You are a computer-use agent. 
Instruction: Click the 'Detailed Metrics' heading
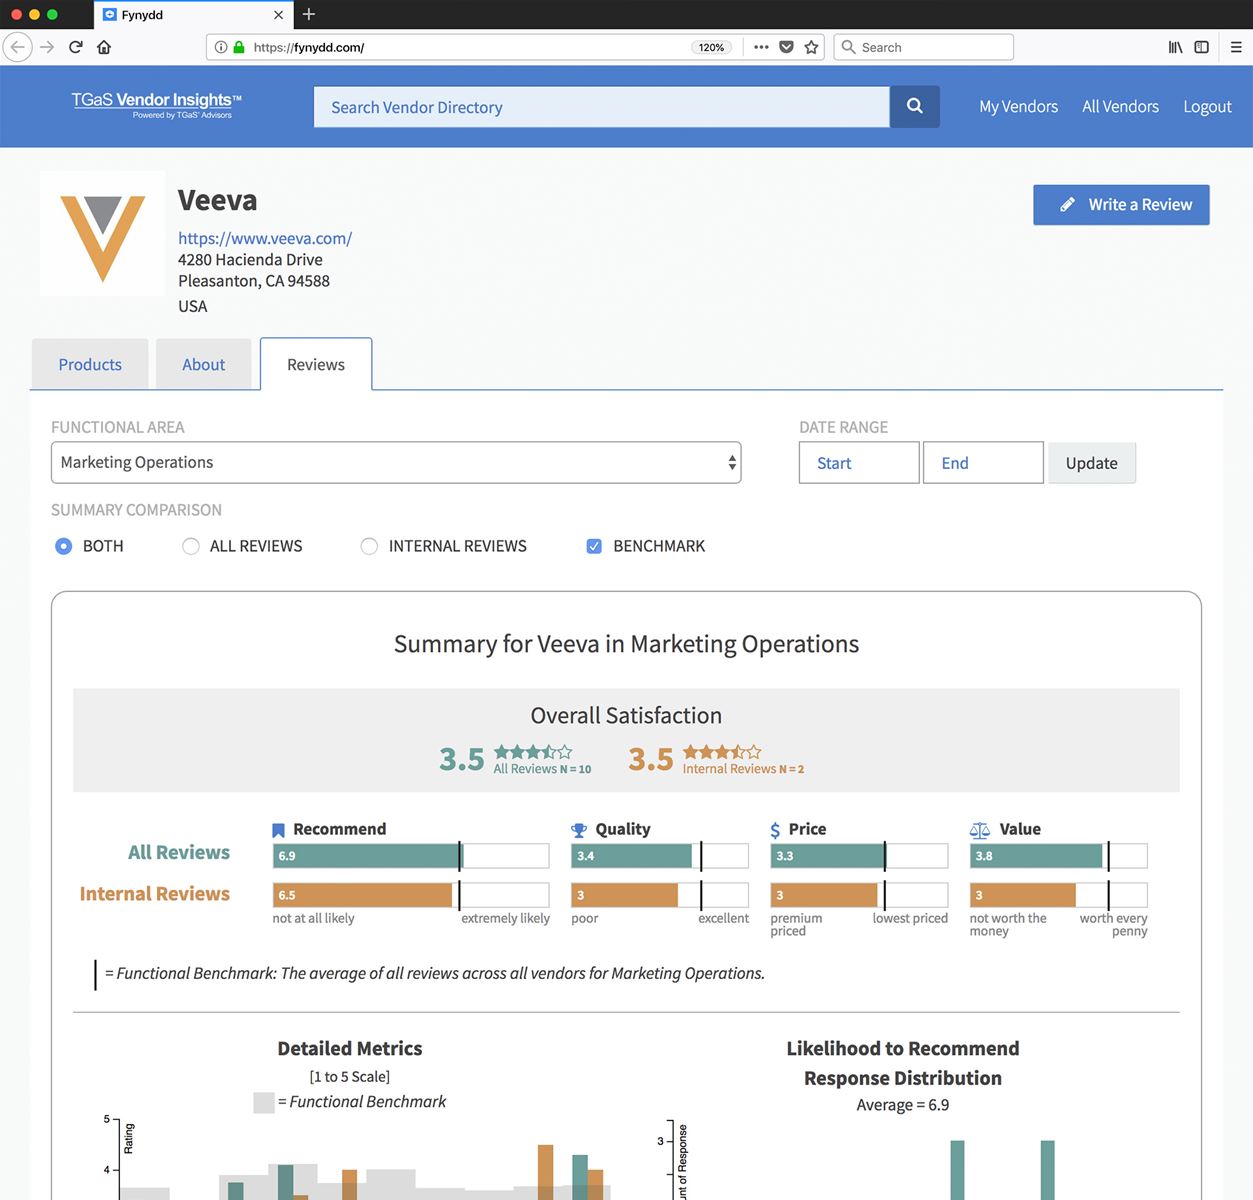(x=350, y=1048)
